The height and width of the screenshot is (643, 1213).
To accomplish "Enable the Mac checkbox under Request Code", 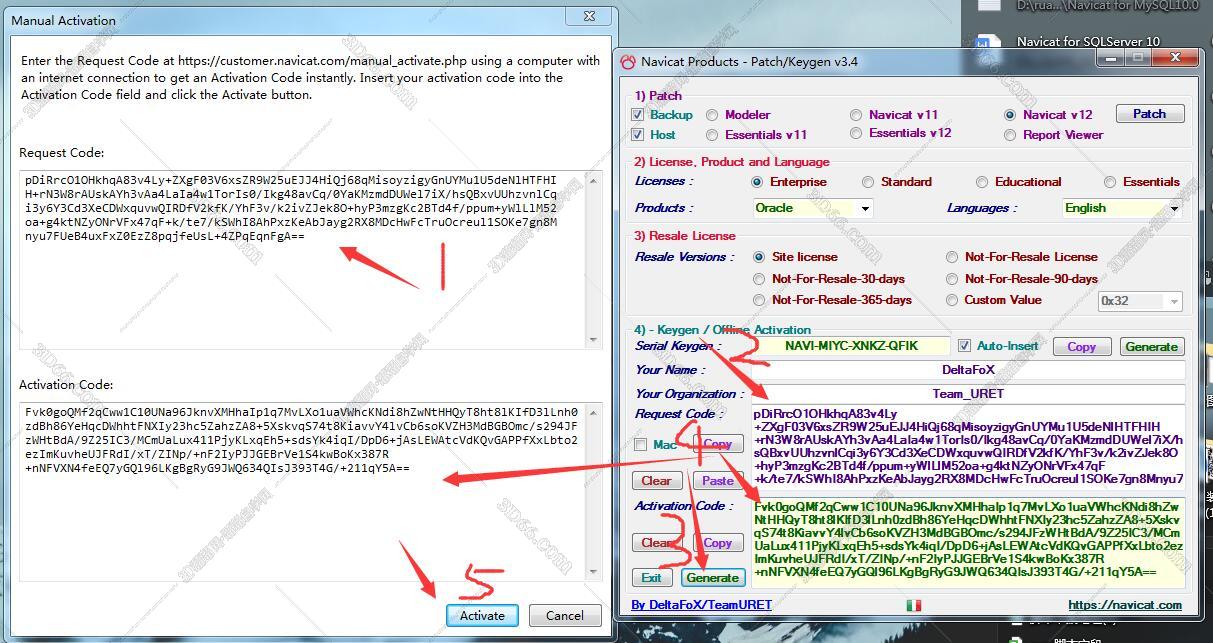I will (641, 444).
